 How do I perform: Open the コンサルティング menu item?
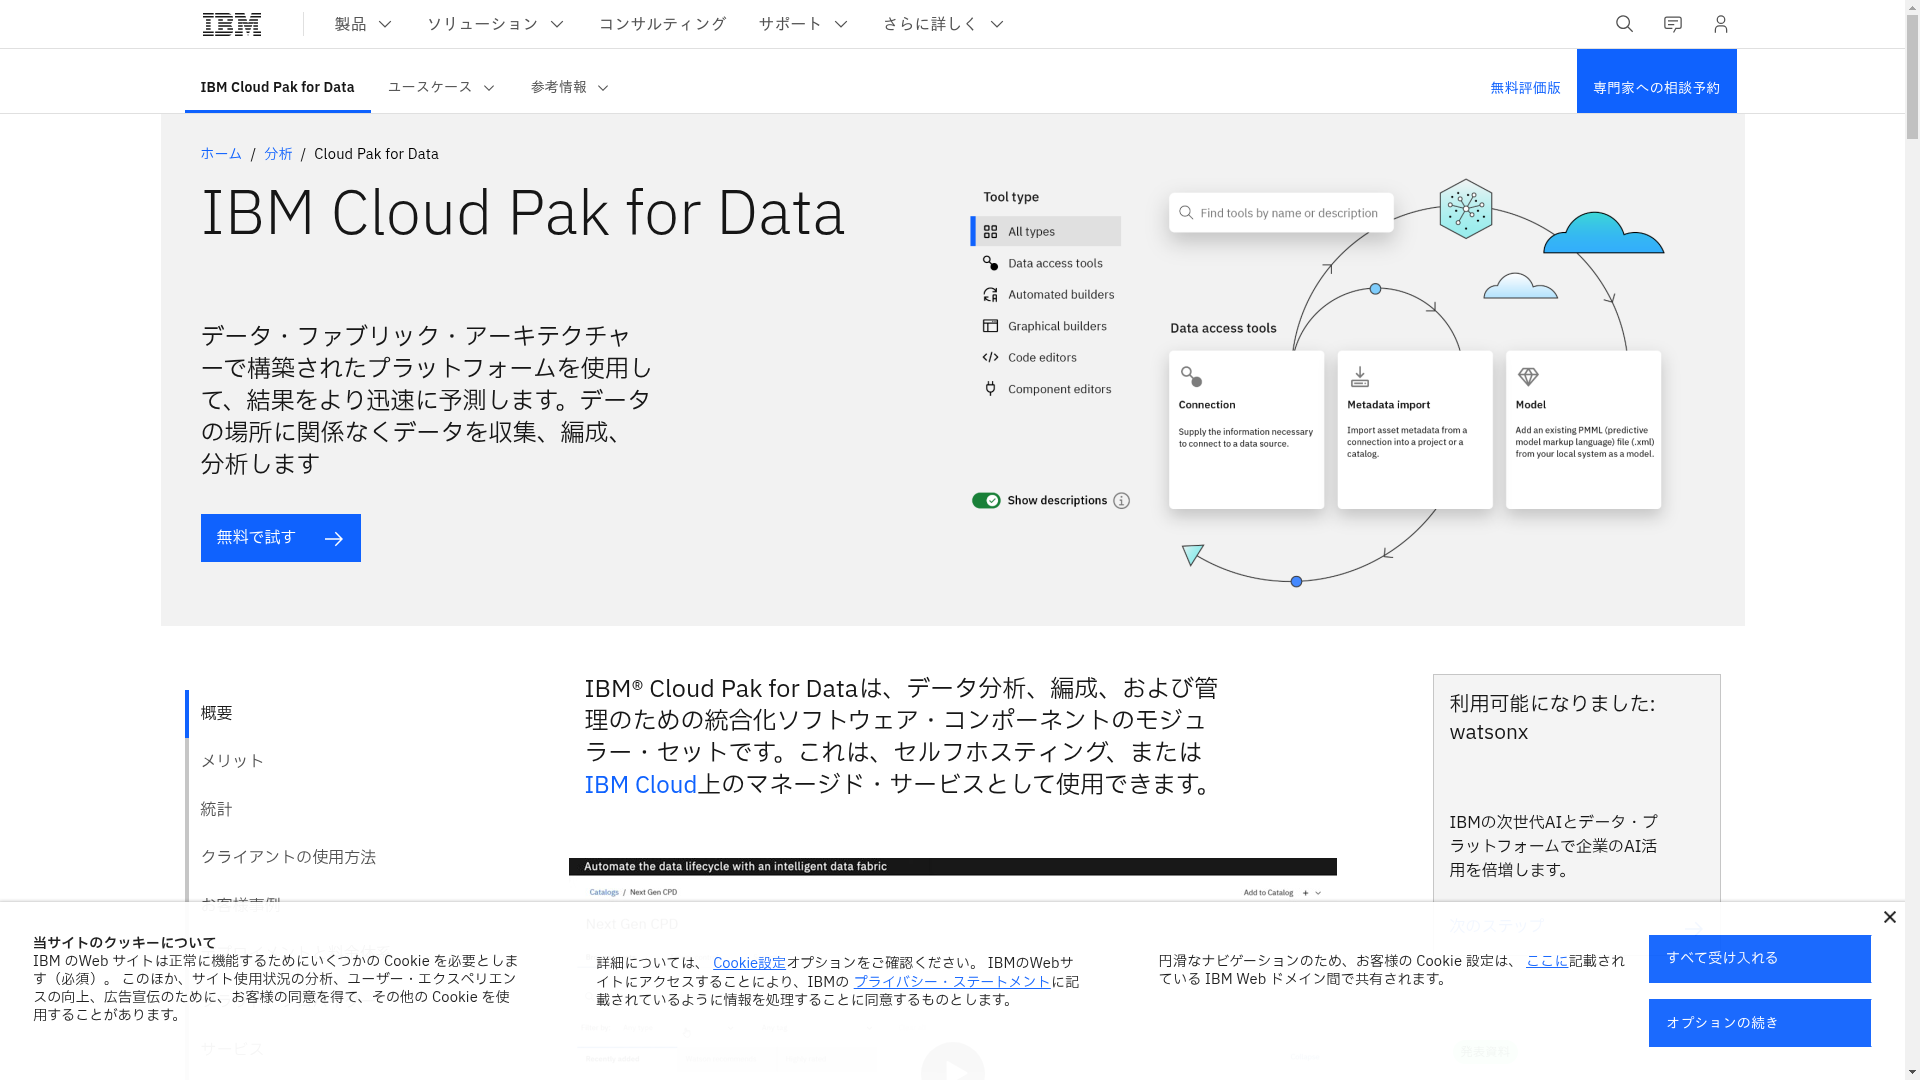tap(662, 24)
